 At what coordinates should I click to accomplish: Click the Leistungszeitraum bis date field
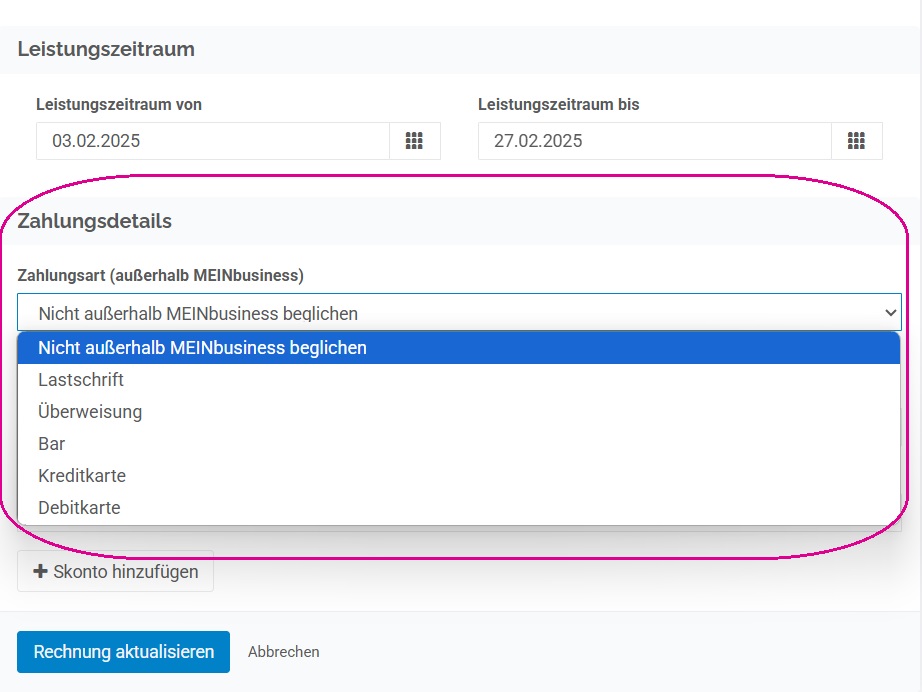tap(654, 141)
